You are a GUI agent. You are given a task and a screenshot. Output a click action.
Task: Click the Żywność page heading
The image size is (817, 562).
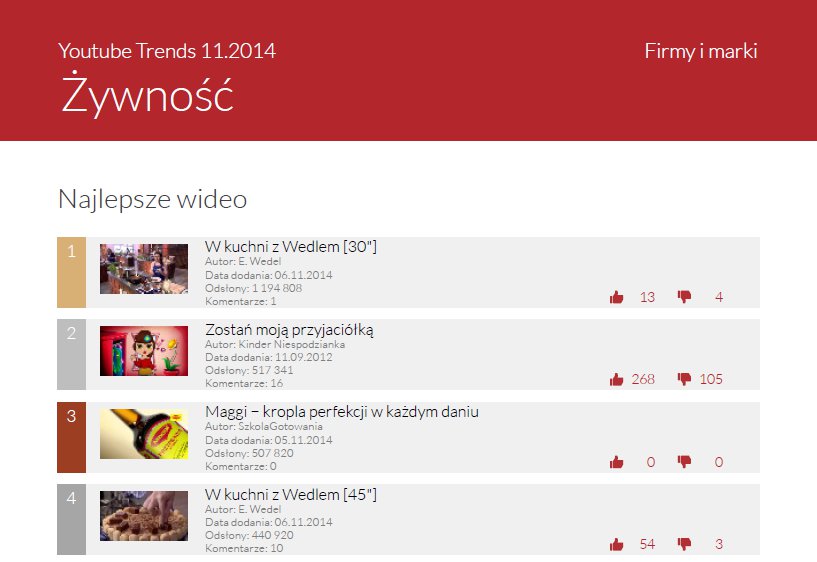147,95
